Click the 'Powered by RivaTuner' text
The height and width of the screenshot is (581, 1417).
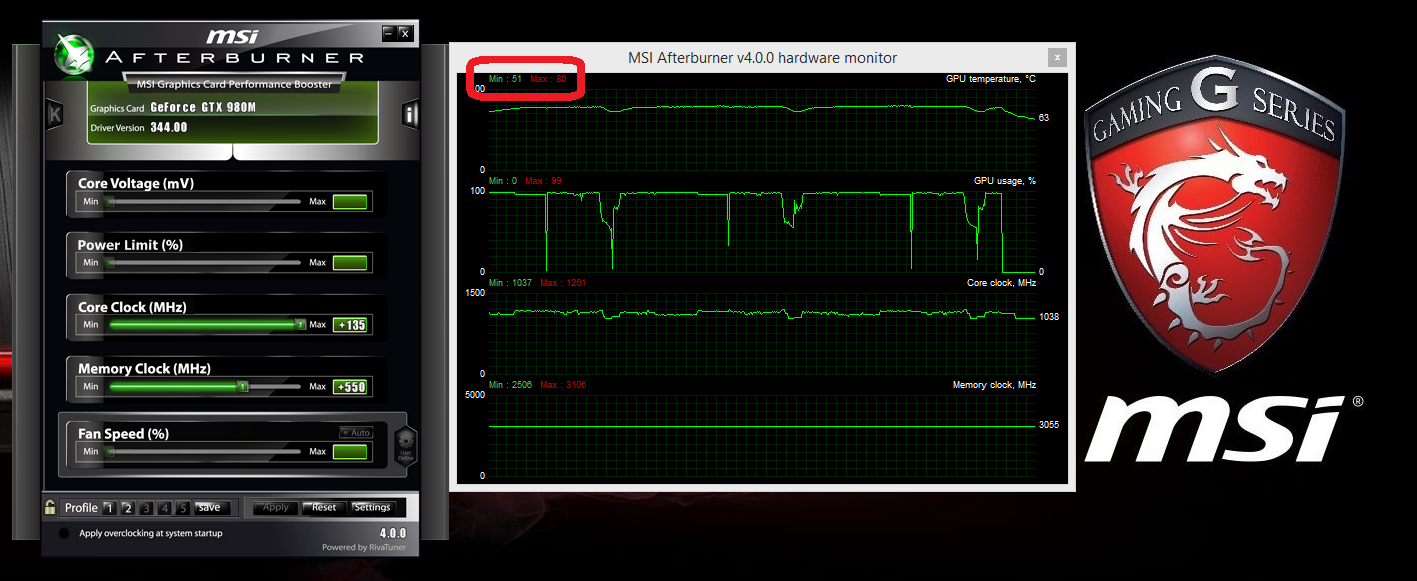point(364,547)
